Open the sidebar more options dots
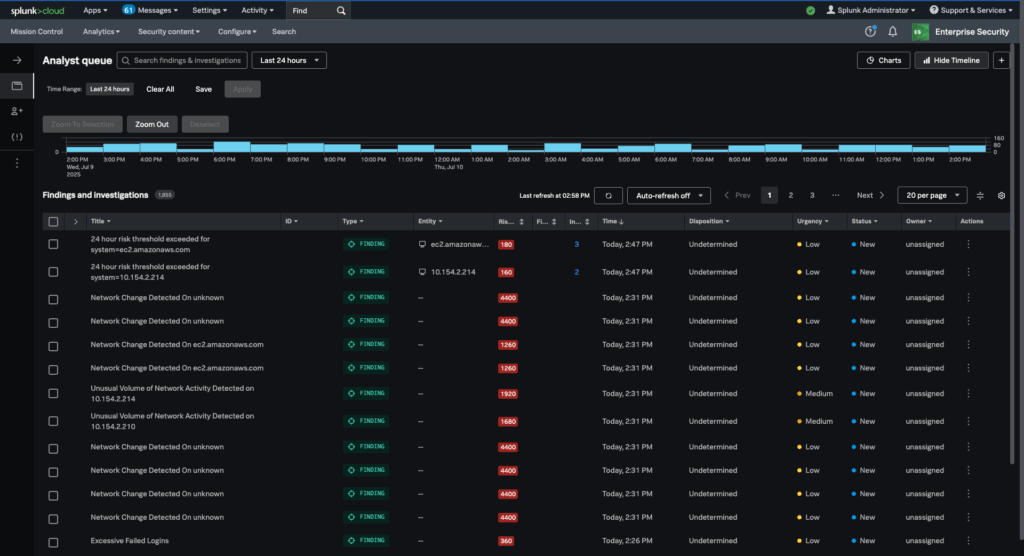This screenshot has width=1024, height=556. [17, 163]
